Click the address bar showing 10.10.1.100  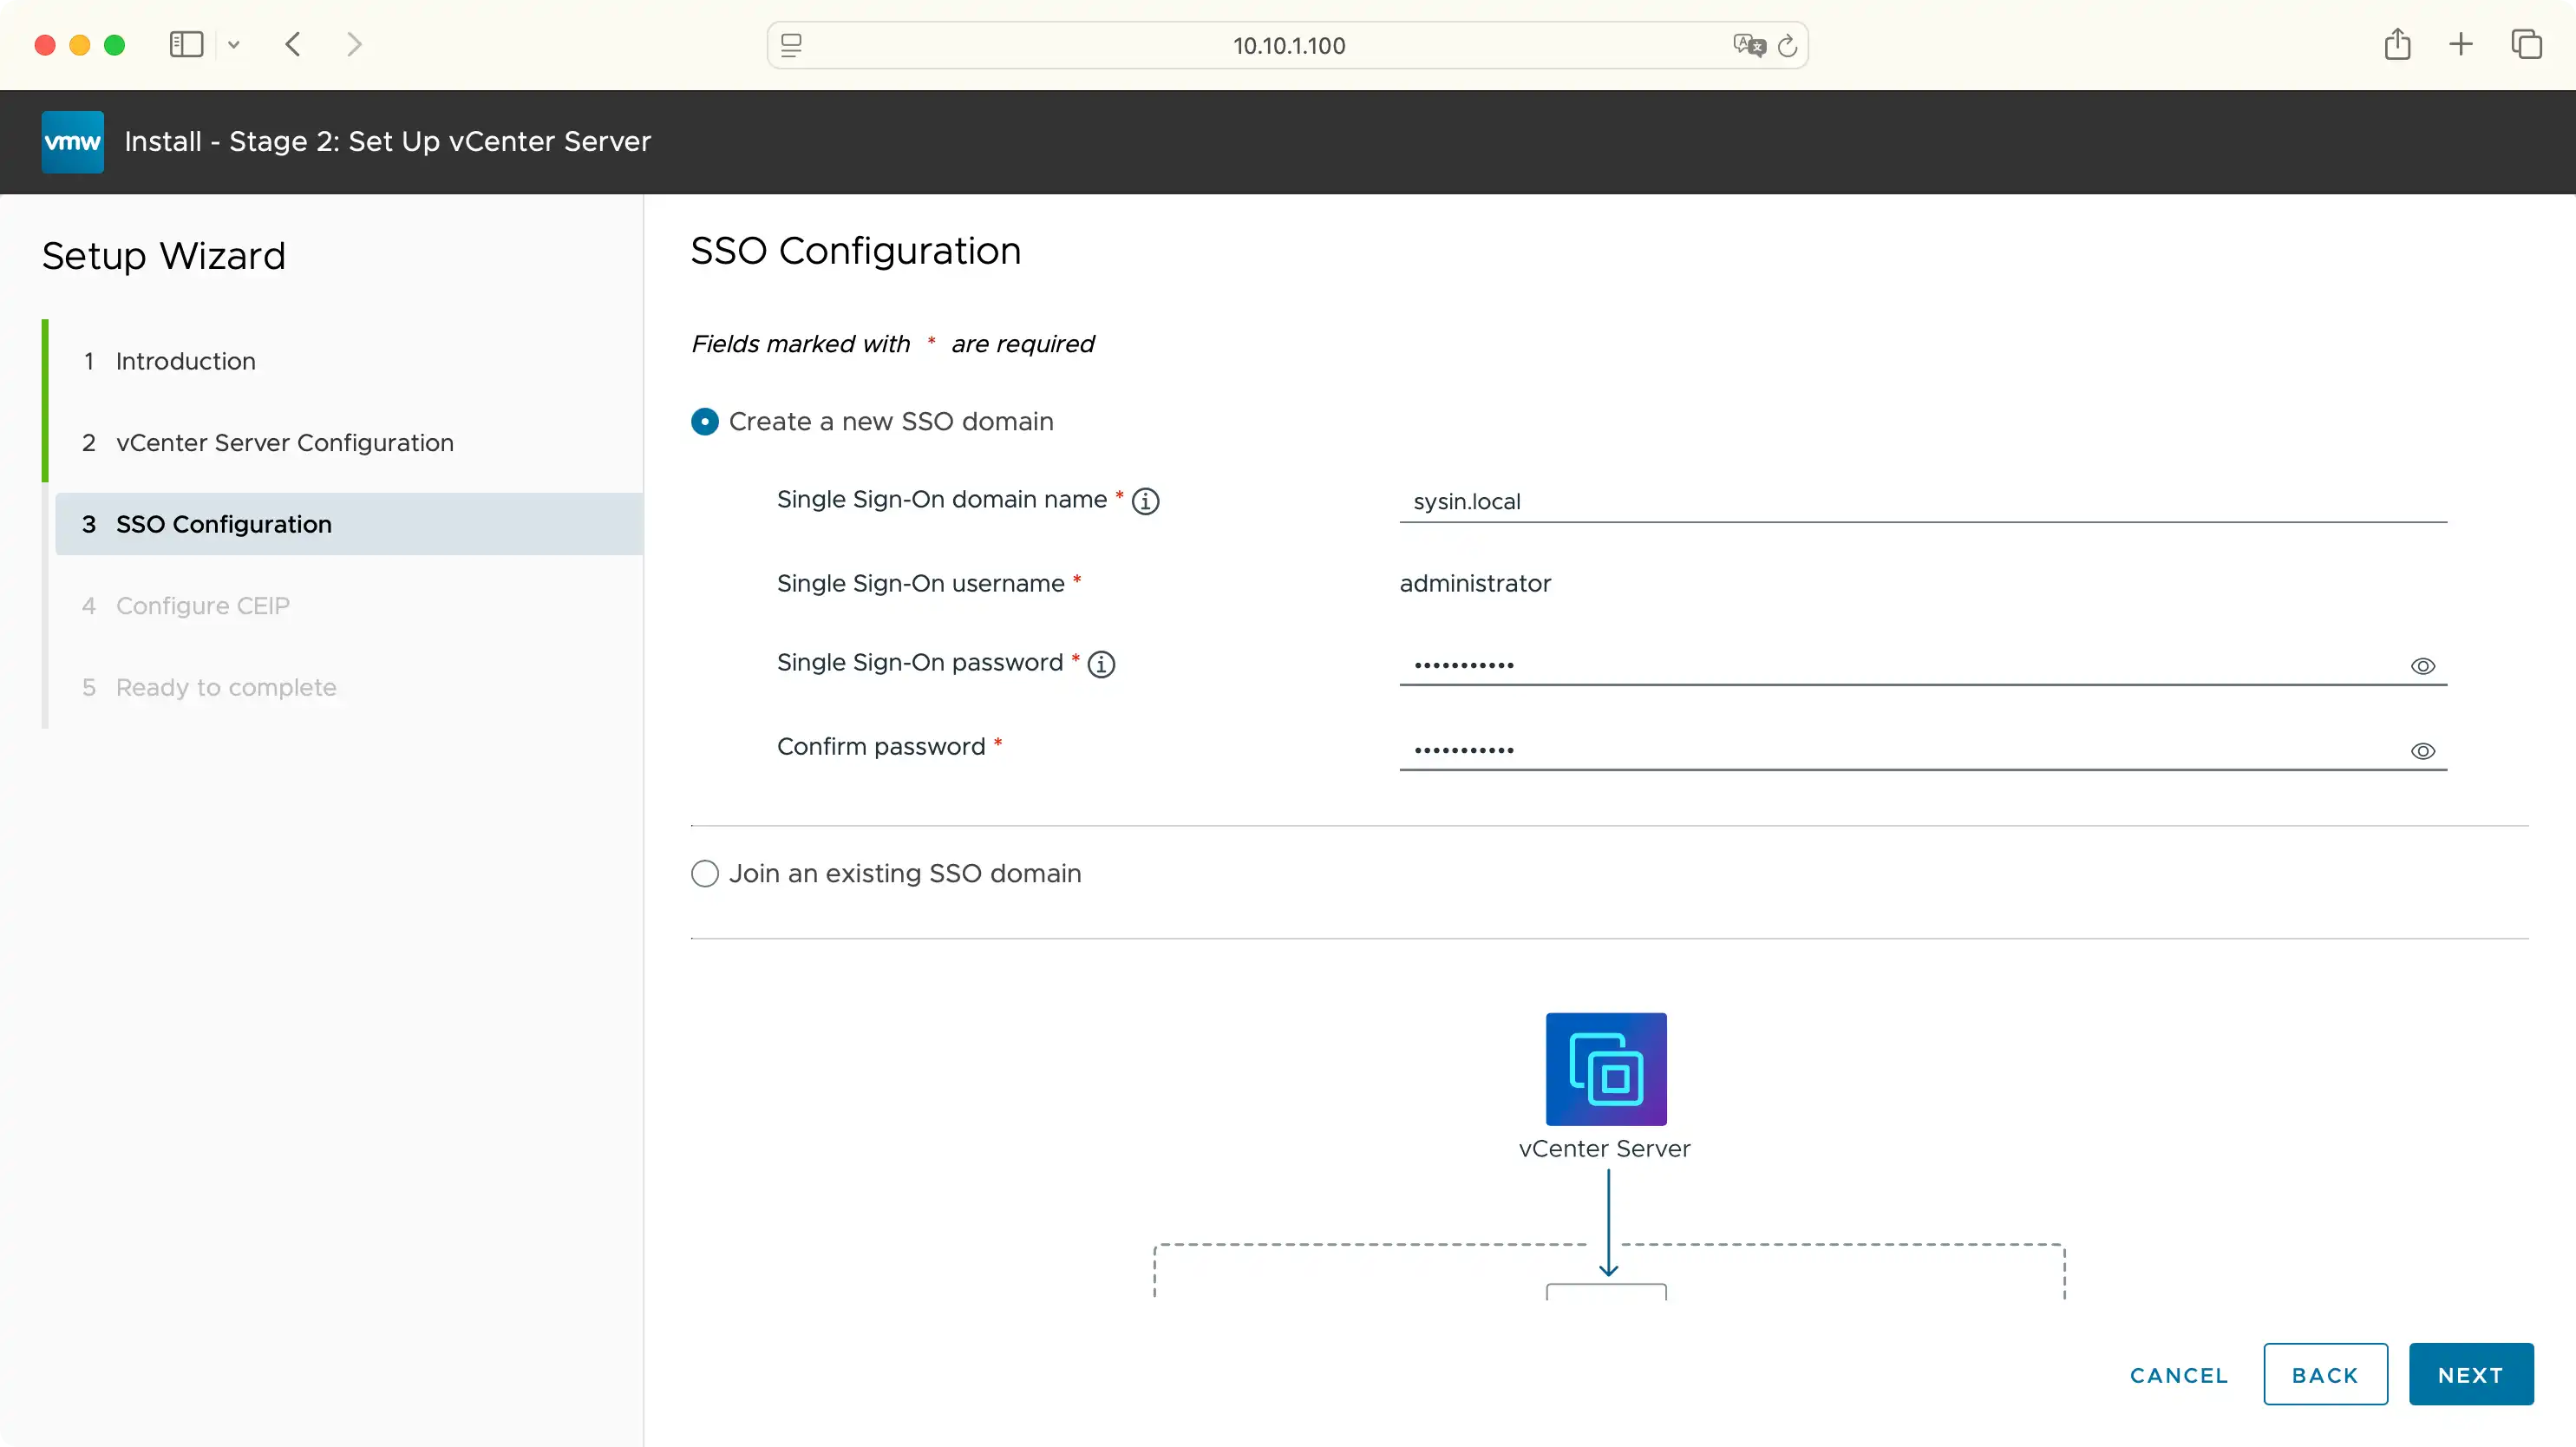tap(1287, 45)
